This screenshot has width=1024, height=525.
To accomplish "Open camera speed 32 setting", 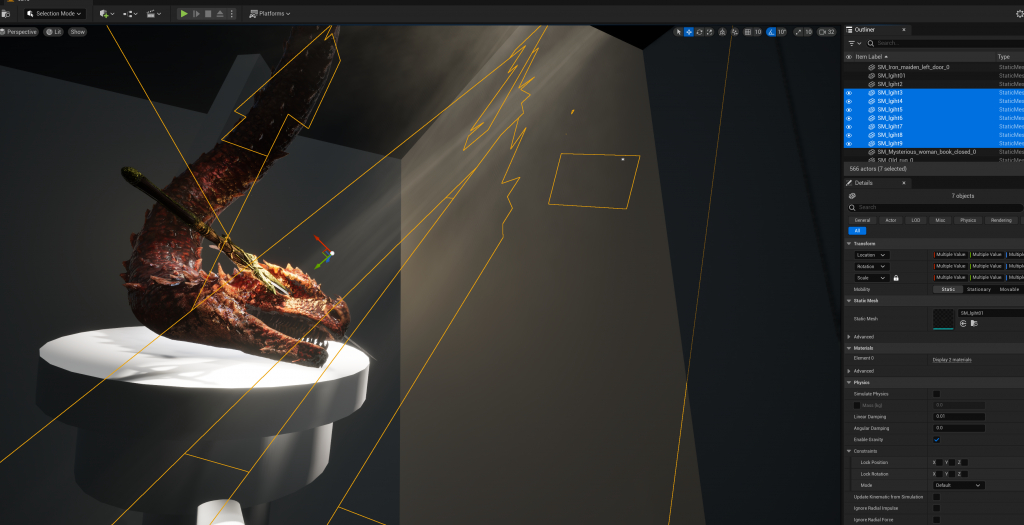I will pyautogui.click(x=827, y=32).
